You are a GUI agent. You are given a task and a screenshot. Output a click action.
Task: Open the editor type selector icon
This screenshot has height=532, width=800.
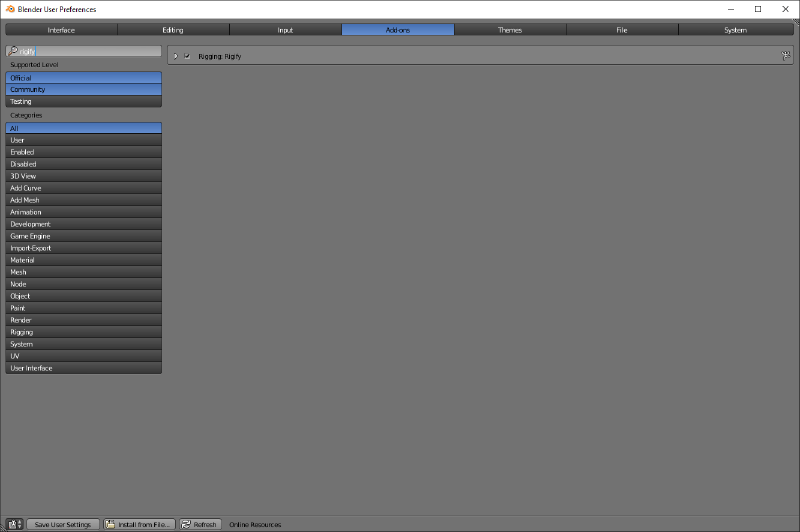13,524
